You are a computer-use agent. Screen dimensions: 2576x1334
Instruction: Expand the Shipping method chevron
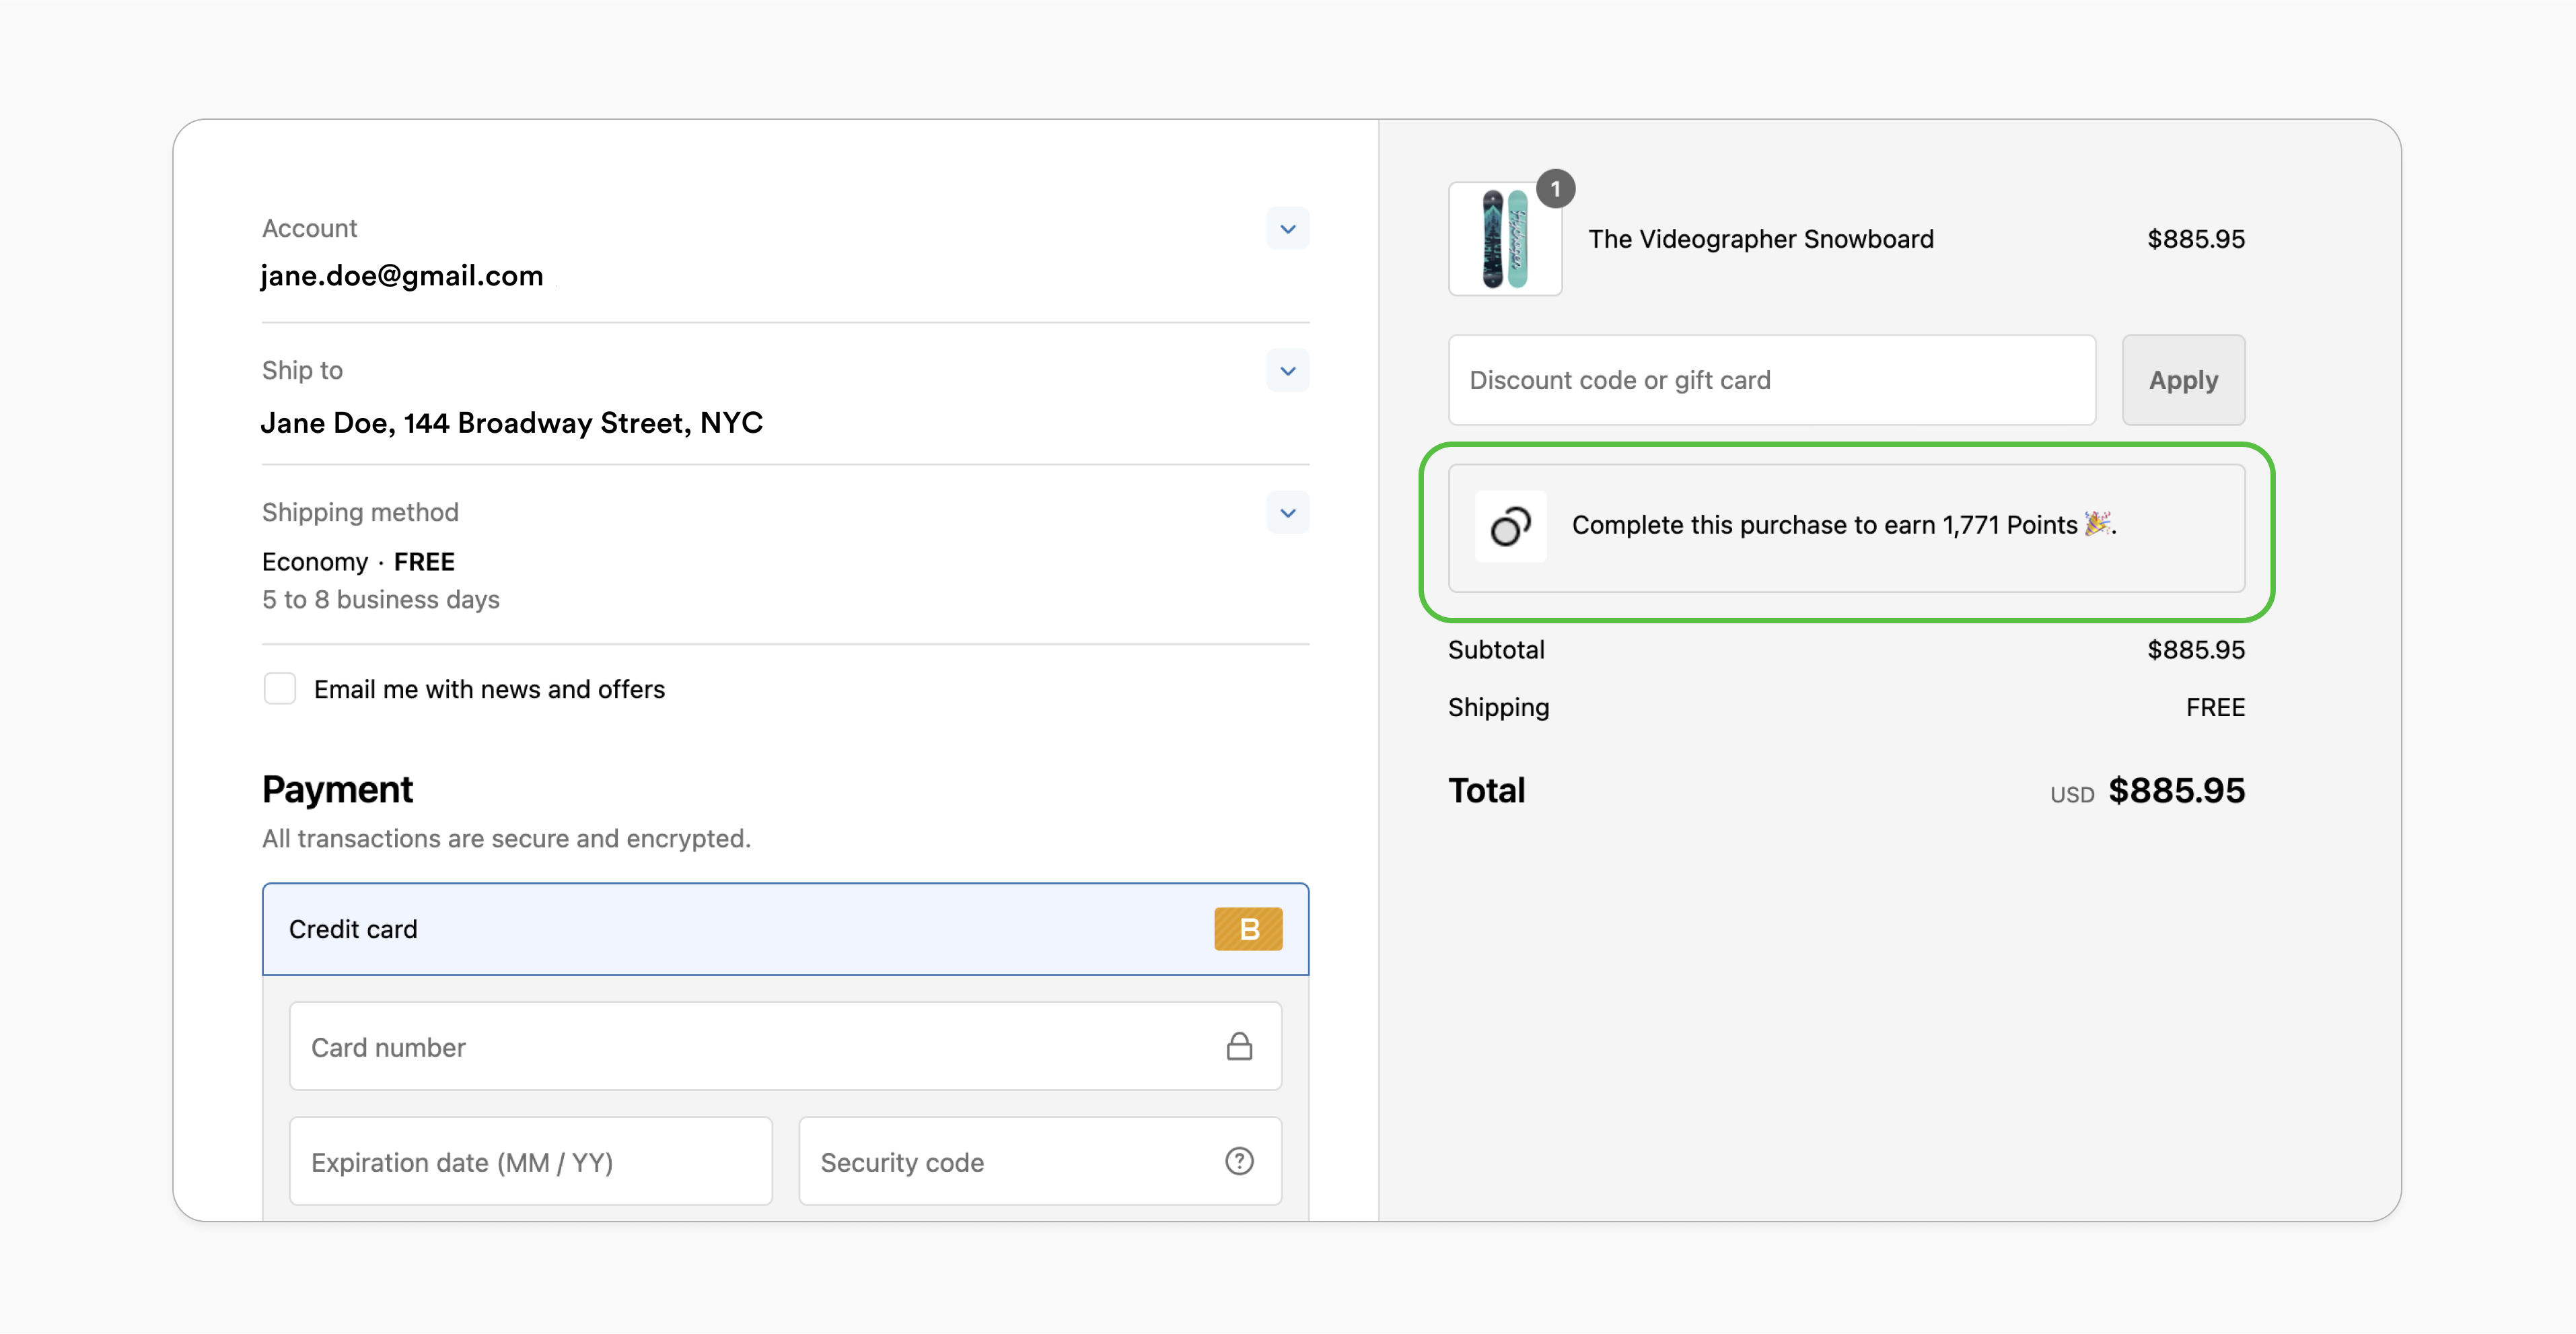click(x=1287, y=513)
